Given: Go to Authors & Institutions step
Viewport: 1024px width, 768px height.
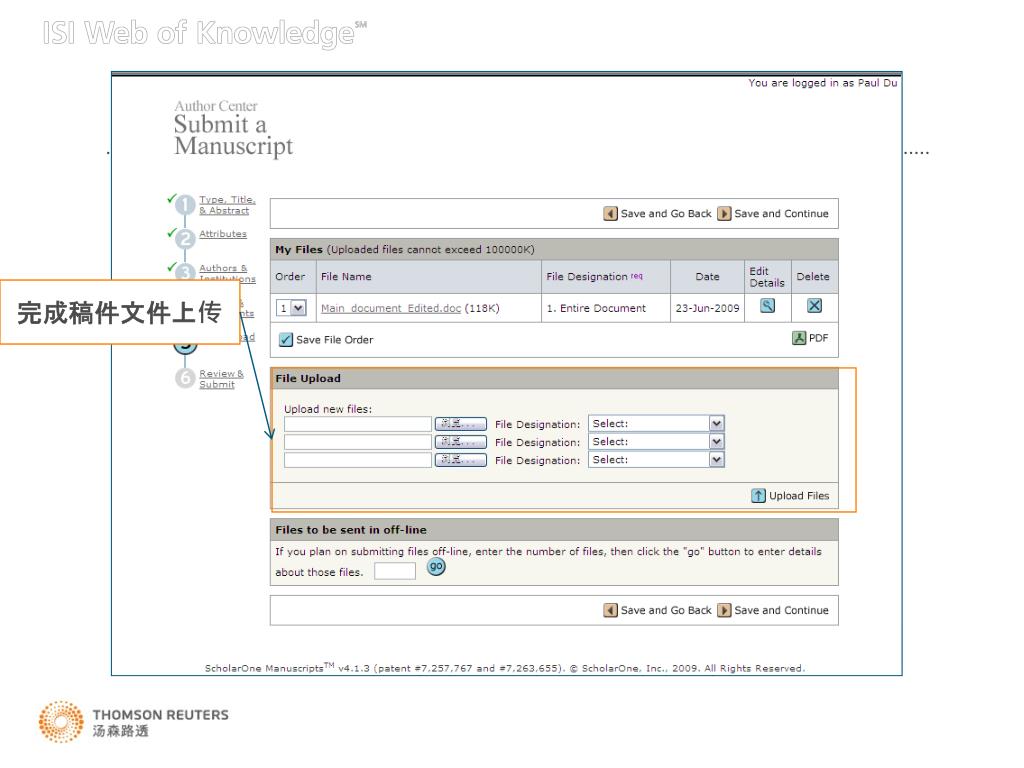Looking at the screenshot, I should (227, 273).
